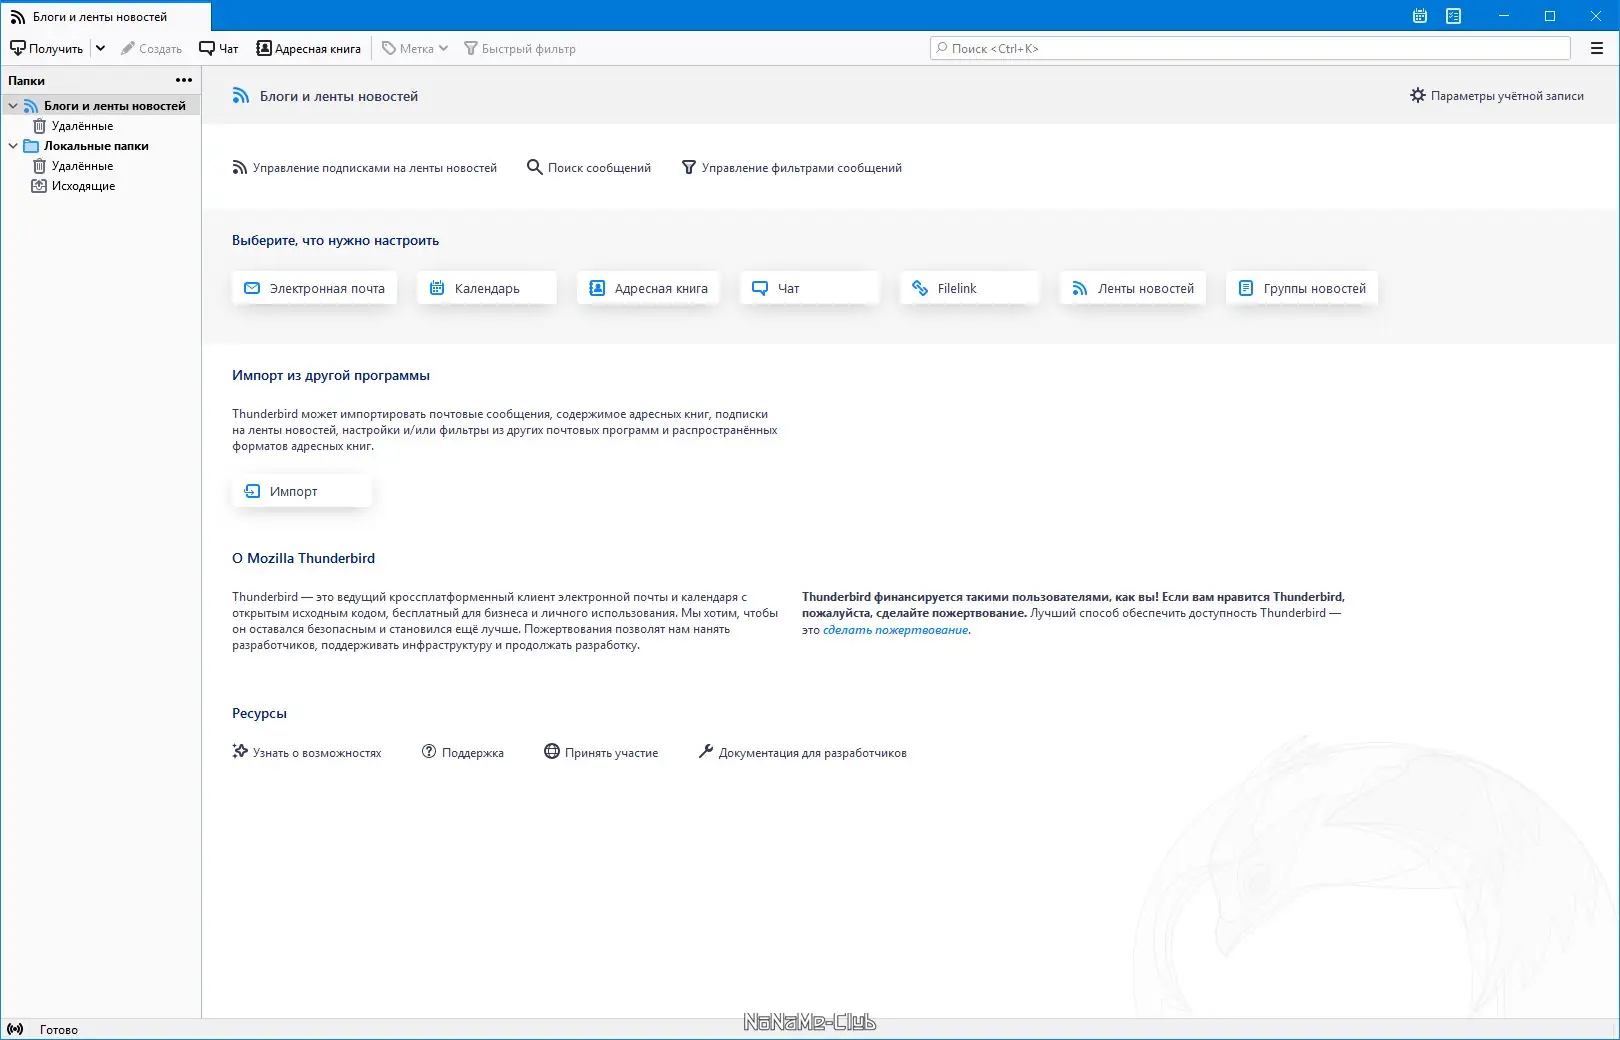Click the RSS icon on Ленты новостей card
Image resolution: width=1620 pixels, height=1040 pixels.
click(1080, 288)
